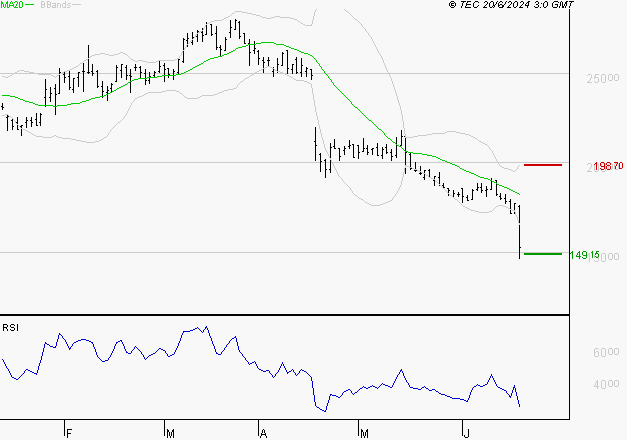Click the J month label on time axis
The image size is (627, 440).
[x=466, y=434]
